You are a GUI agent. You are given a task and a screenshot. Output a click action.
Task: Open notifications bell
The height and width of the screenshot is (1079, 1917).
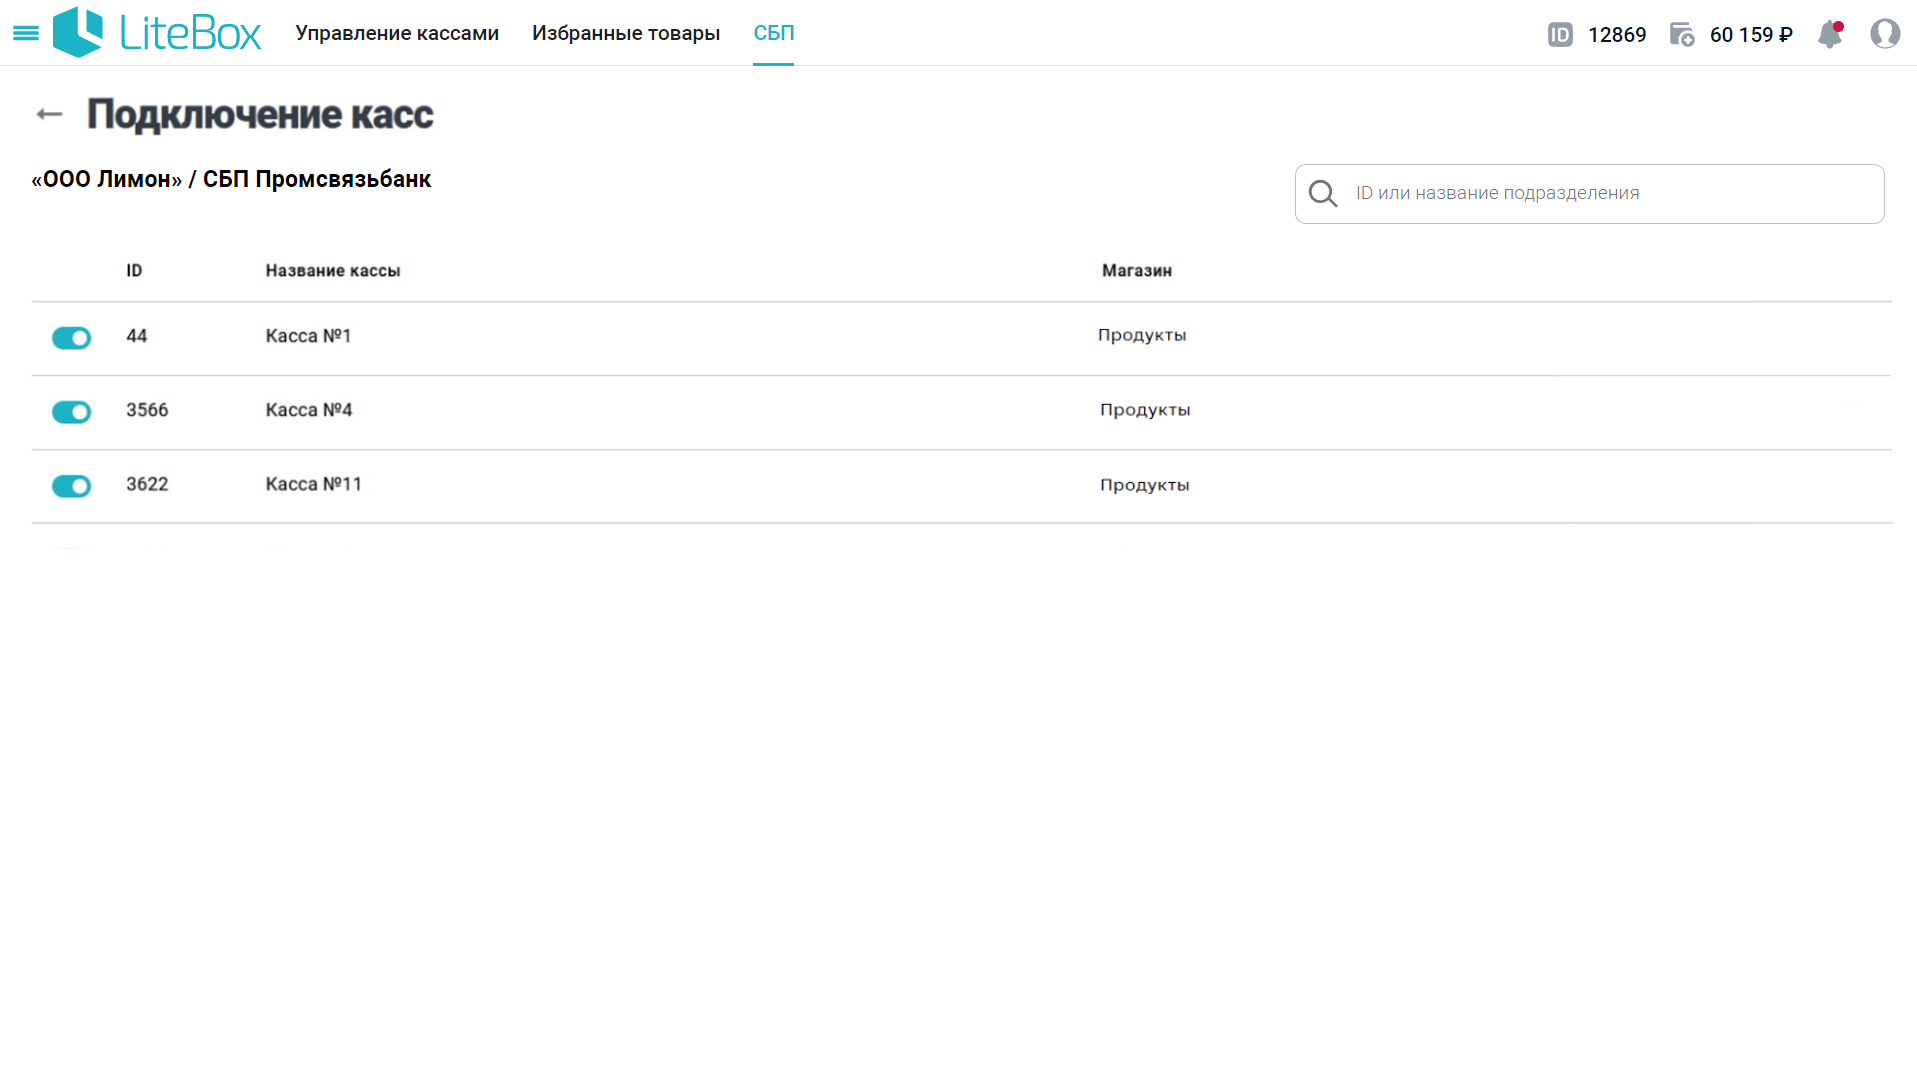point(1830,34)
